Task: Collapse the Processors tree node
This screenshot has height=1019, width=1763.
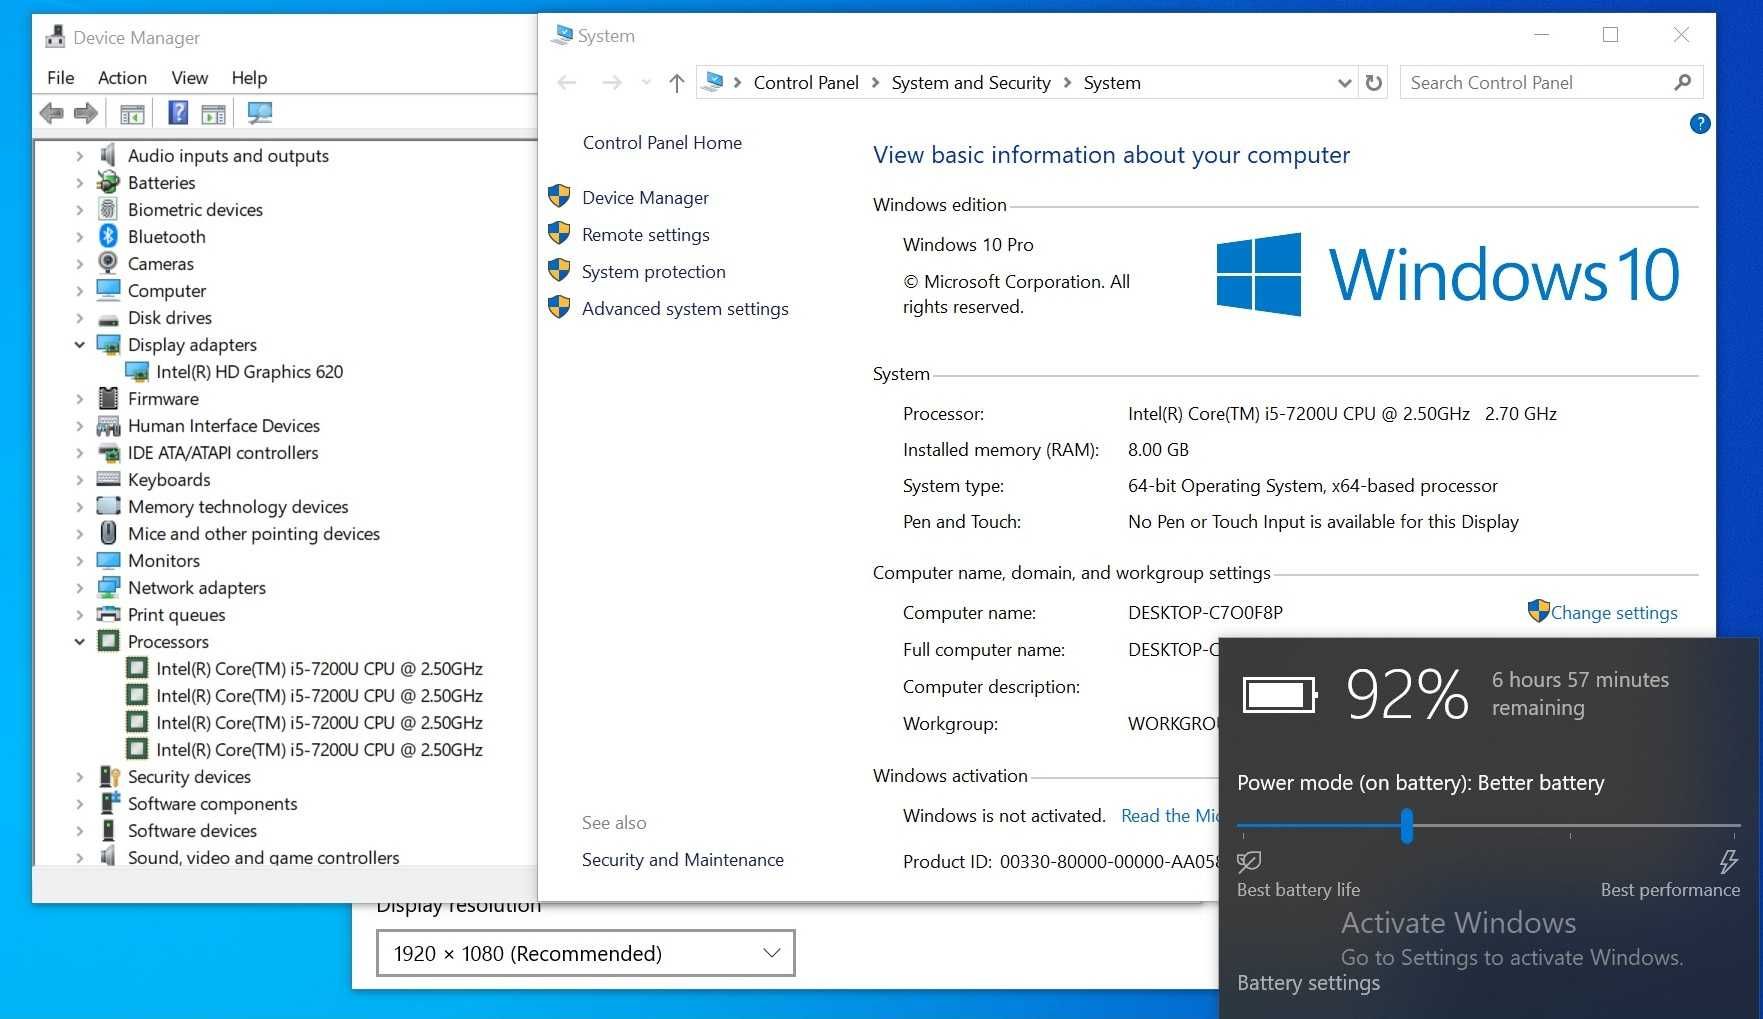Action: 79,641
